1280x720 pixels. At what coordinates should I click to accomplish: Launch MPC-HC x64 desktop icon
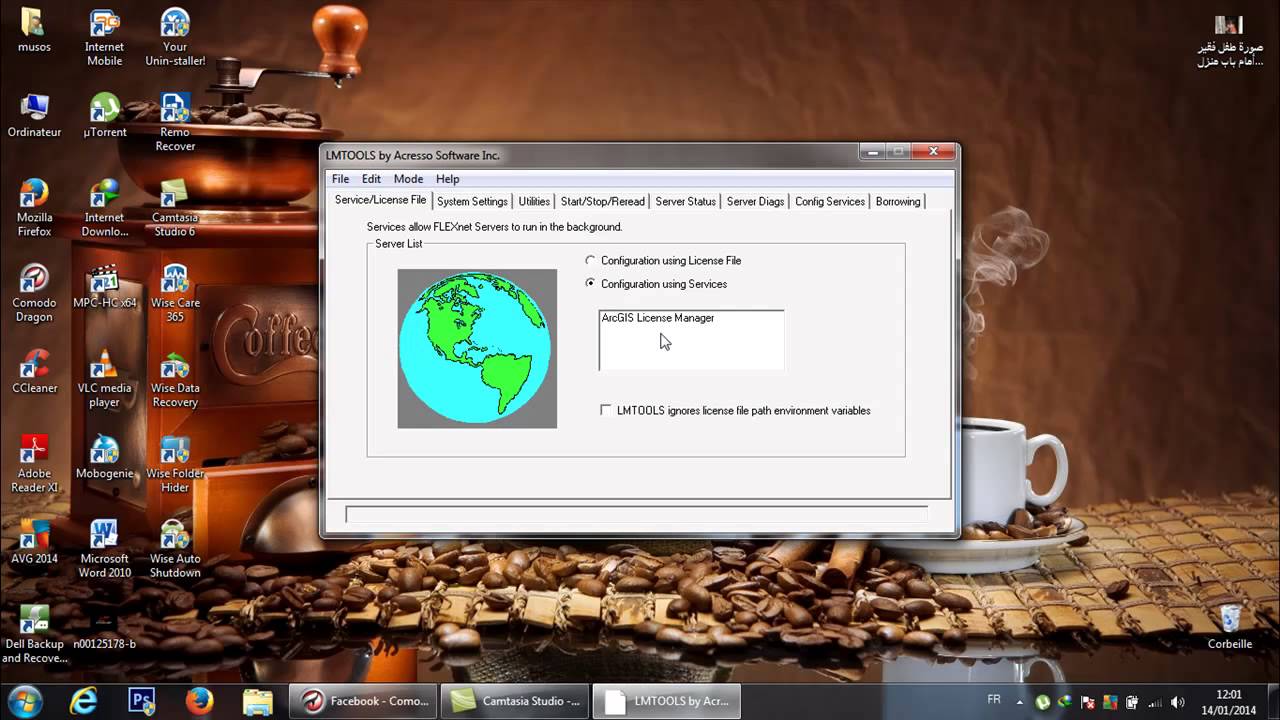pos(104,287)
